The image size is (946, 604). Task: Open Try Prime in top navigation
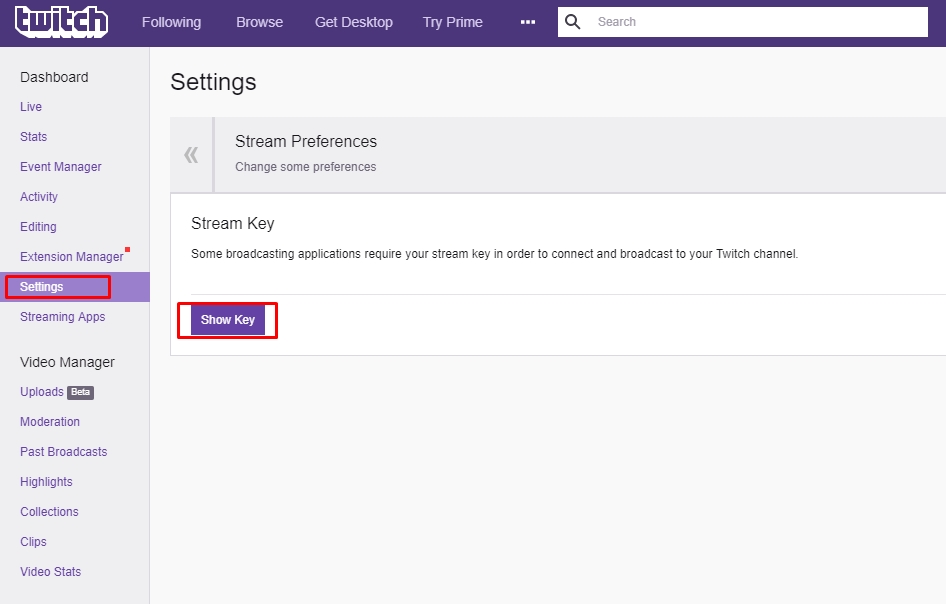pyautogui.click(x=452, y=22)
